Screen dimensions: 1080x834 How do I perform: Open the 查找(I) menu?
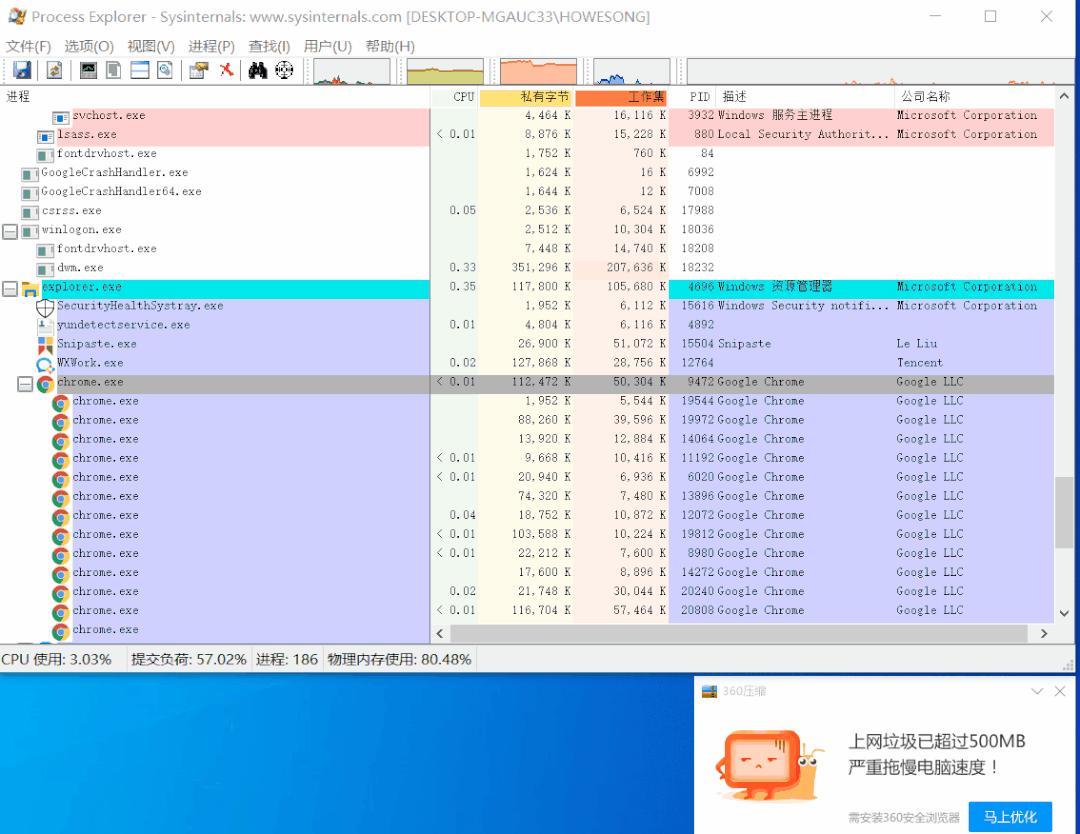click(x=267, y=45)
